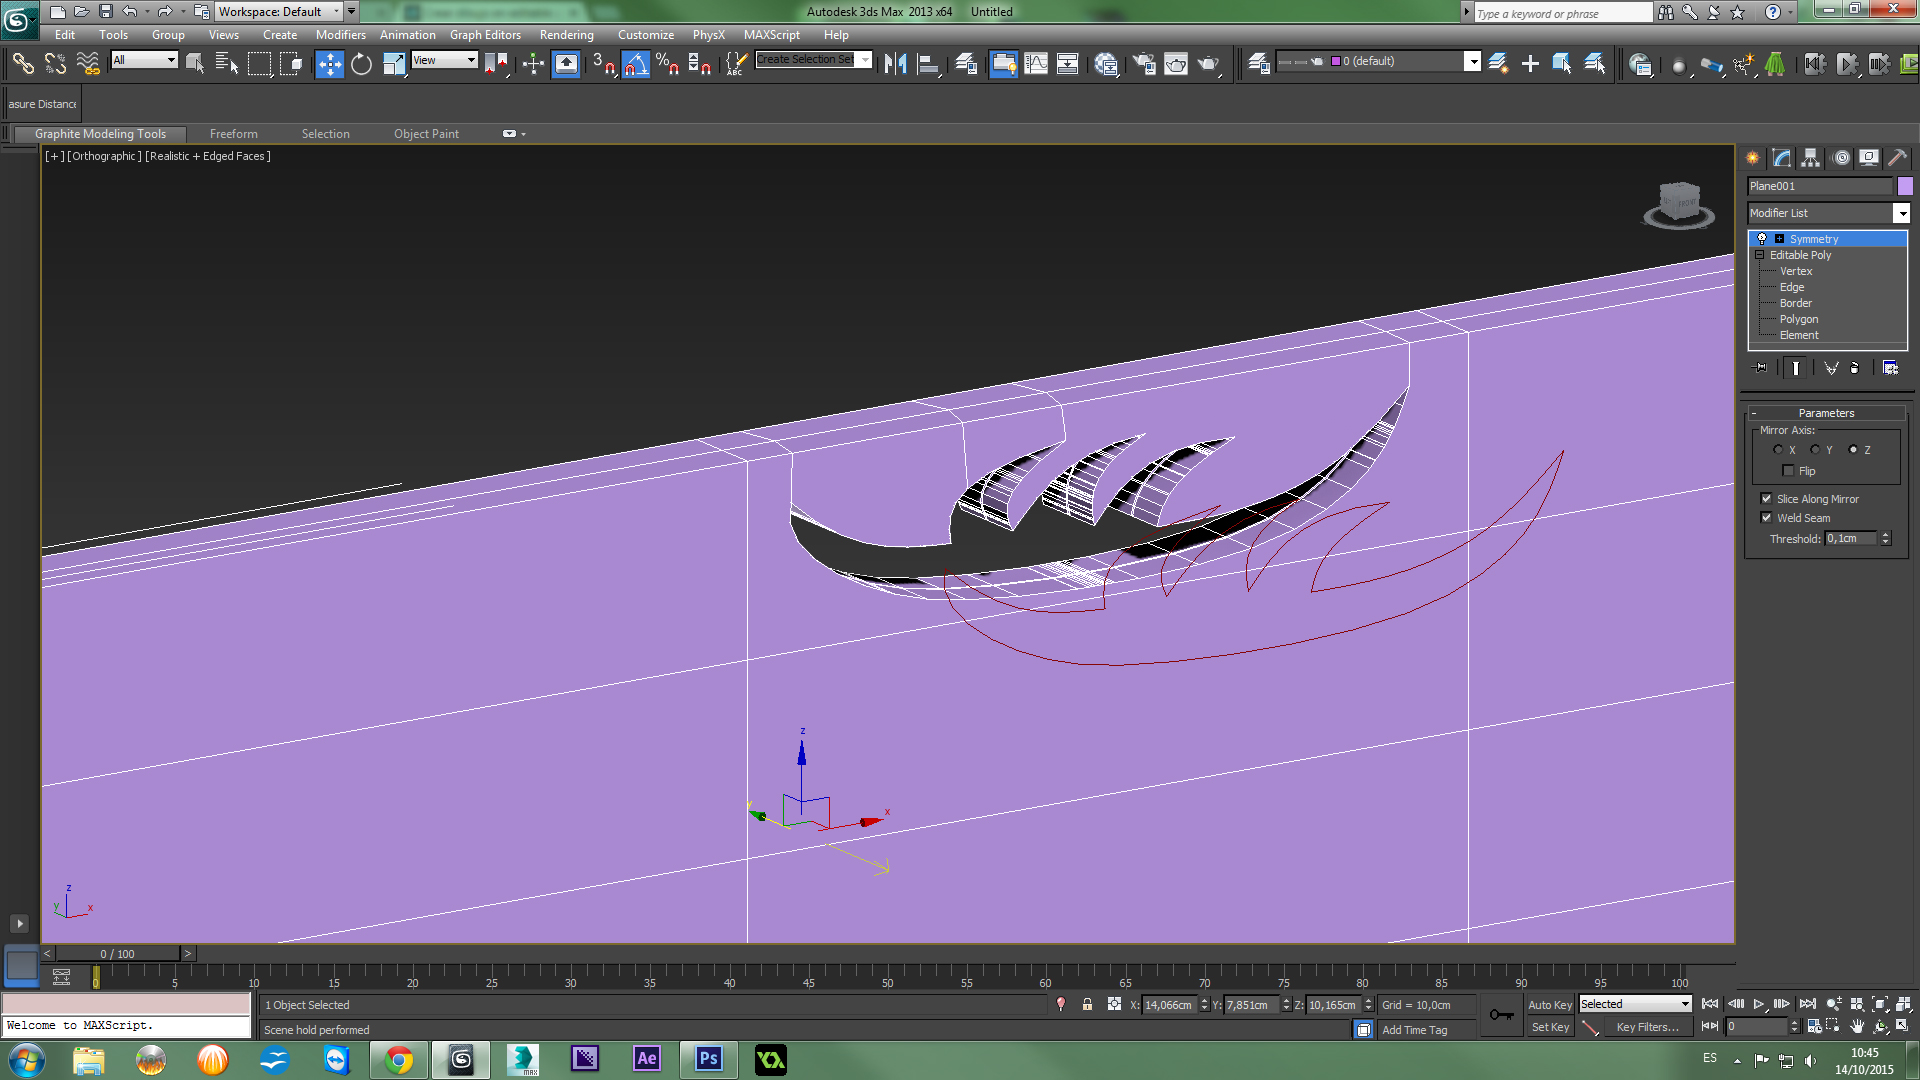Click the Play Animation button
The image size is (1920, 1080).
[1759, 1004]
